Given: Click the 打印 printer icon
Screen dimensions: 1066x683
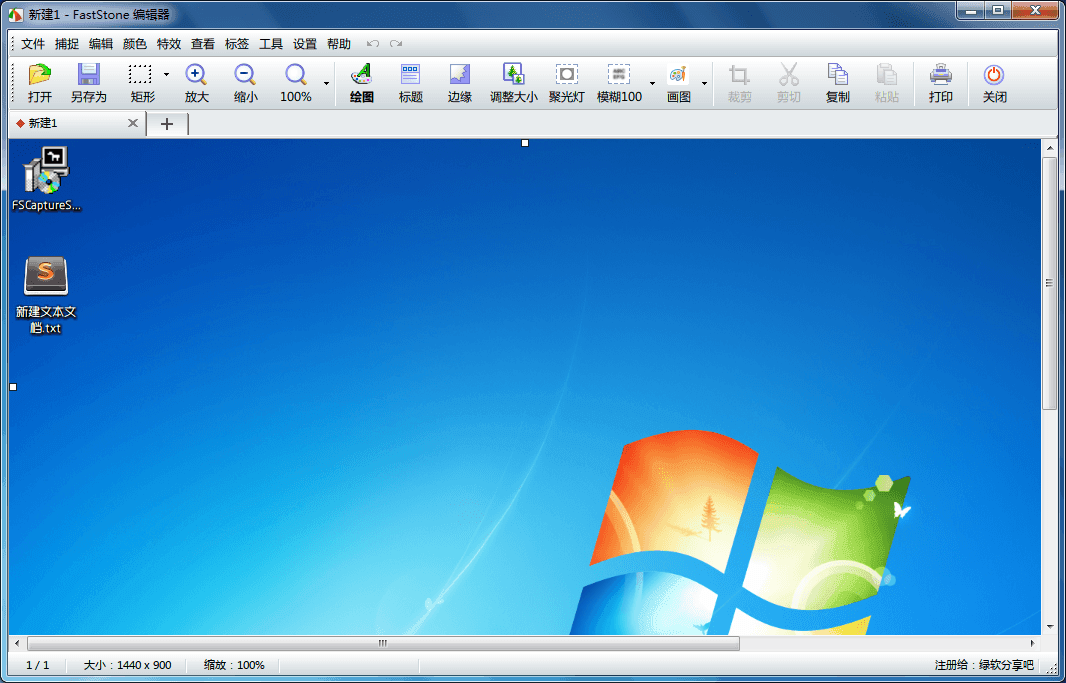Looking at the screenshot, I should pos(941,75).
